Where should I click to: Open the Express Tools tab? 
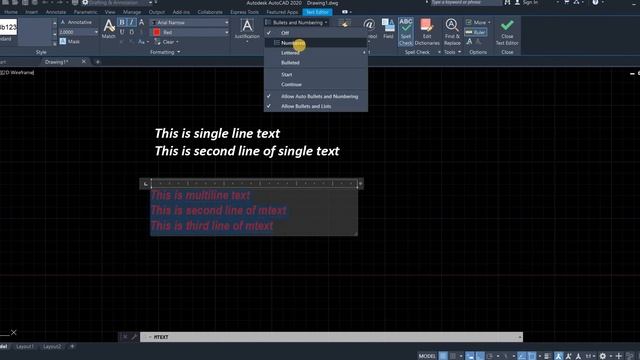(244, 12)
